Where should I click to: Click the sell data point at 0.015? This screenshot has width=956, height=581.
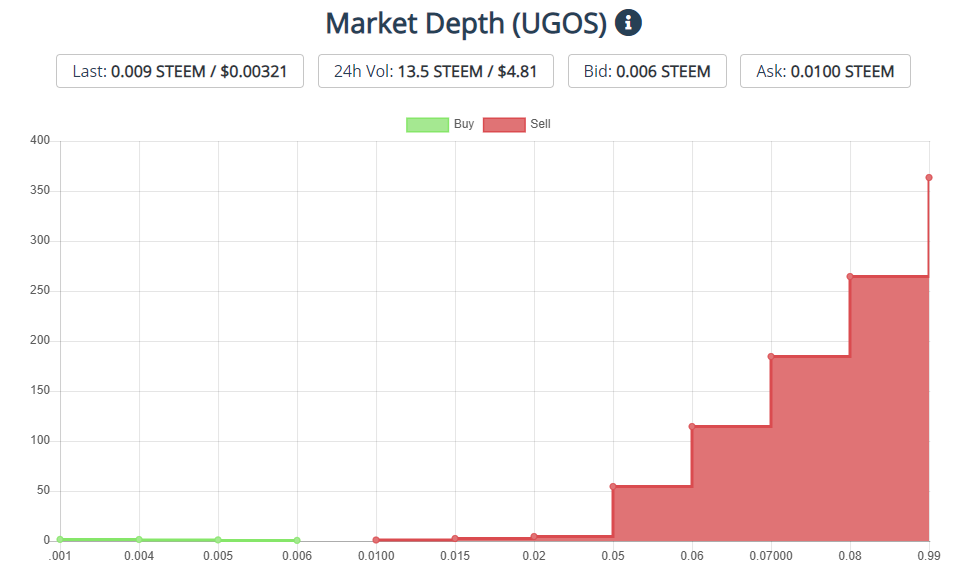pyautogui.click(x=455, y=539)
